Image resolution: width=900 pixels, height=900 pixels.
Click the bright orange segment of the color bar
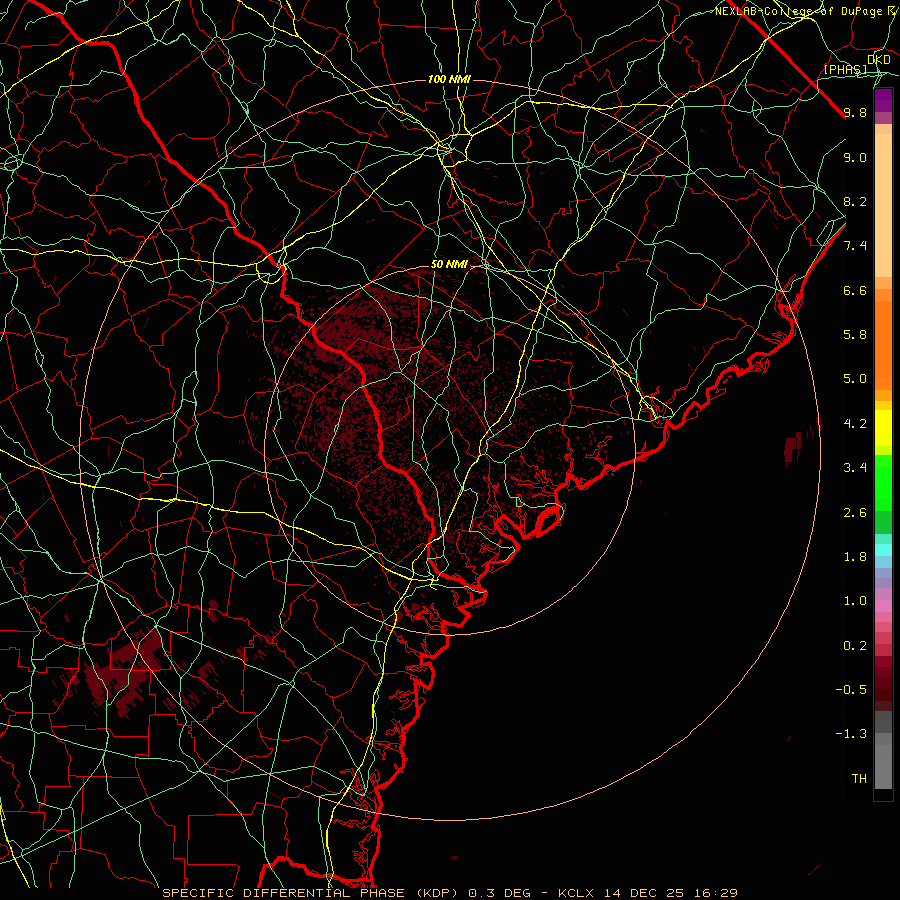[x=883, y=345]
